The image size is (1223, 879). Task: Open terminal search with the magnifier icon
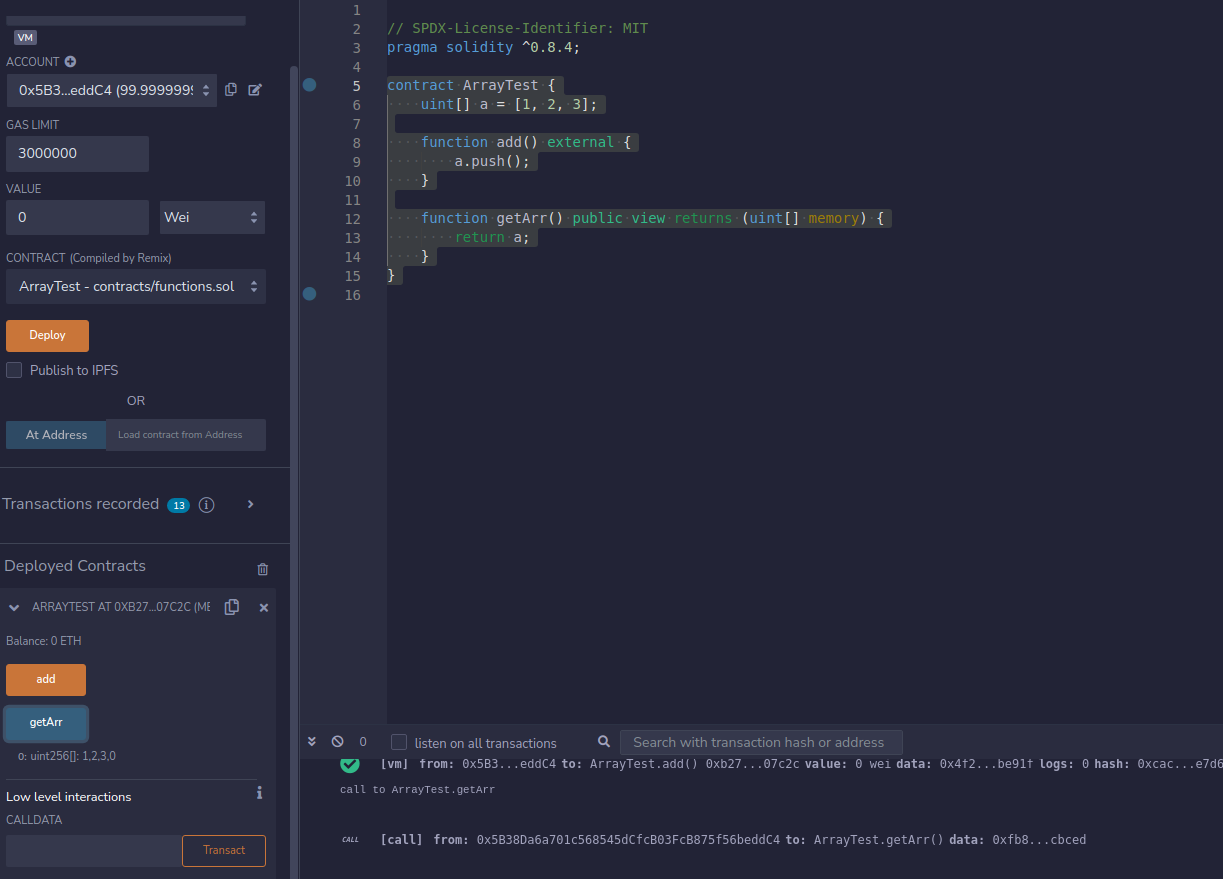[603, 741]
